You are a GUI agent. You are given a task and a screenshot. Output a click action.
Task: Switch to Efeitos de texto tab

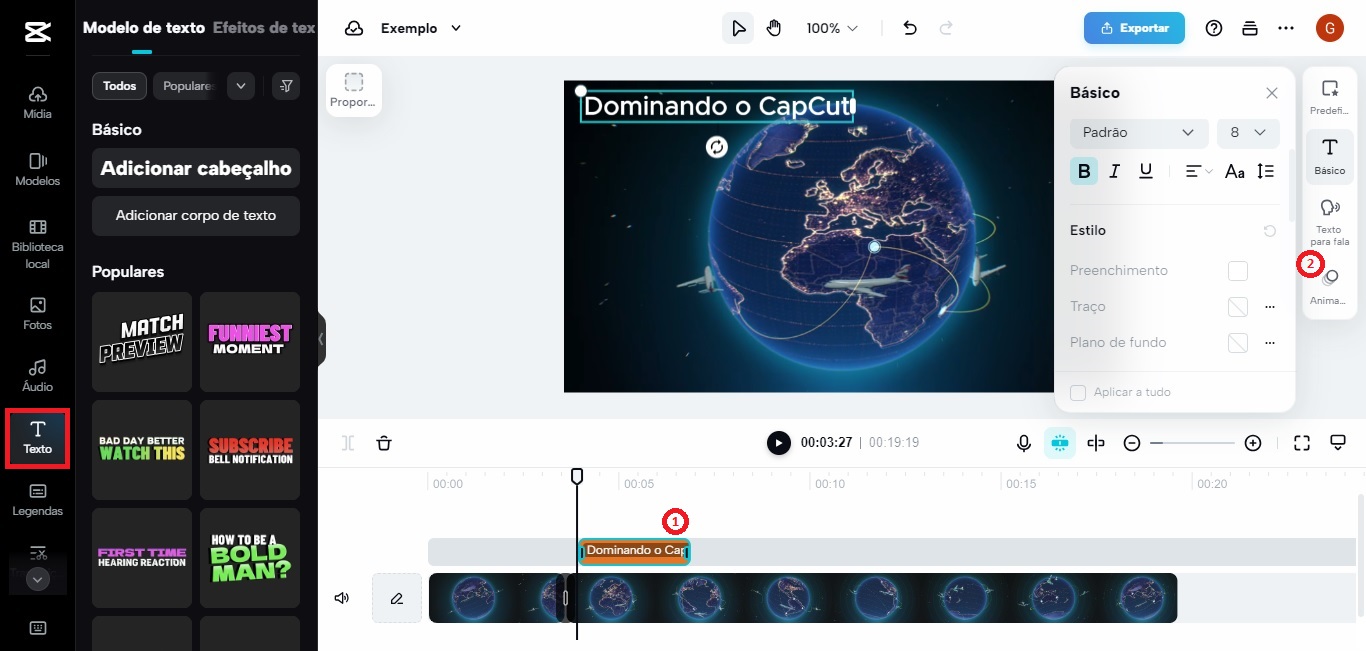[x=264, y=28]
